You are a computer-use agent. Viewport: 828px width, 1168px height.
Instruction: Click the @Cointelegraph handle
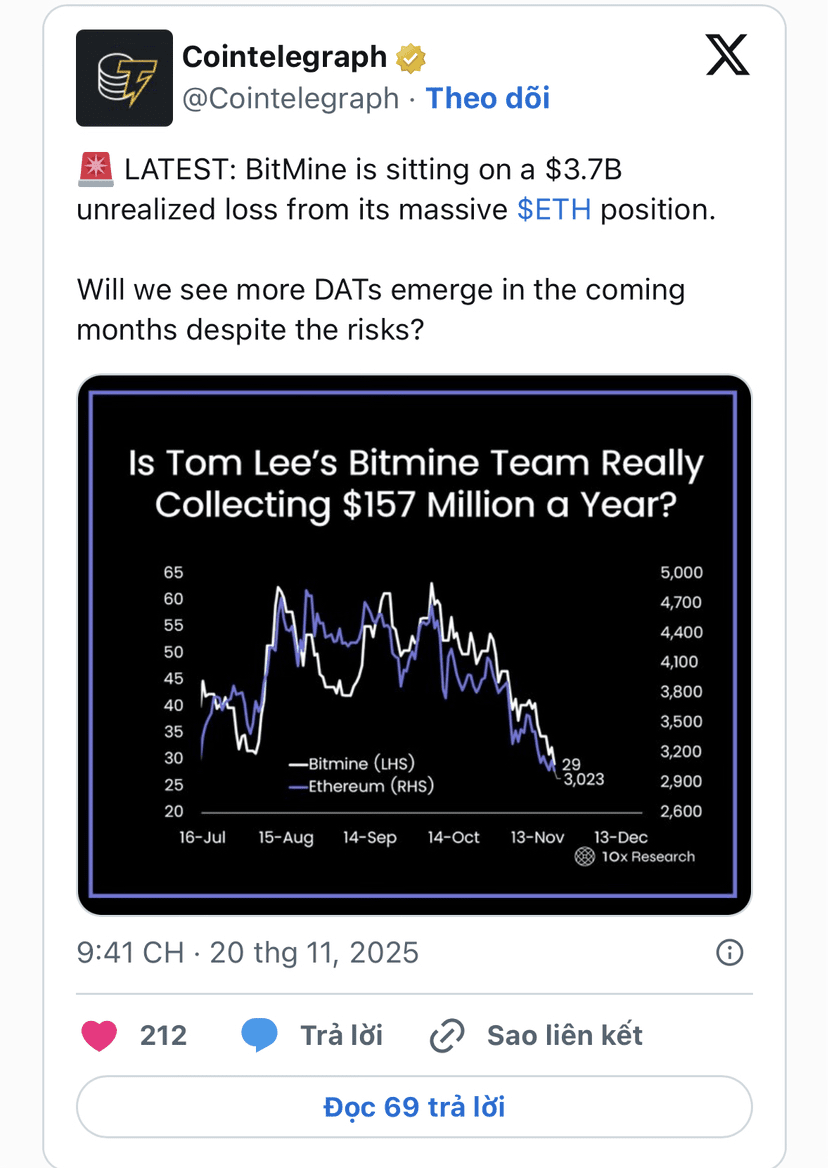290,98
